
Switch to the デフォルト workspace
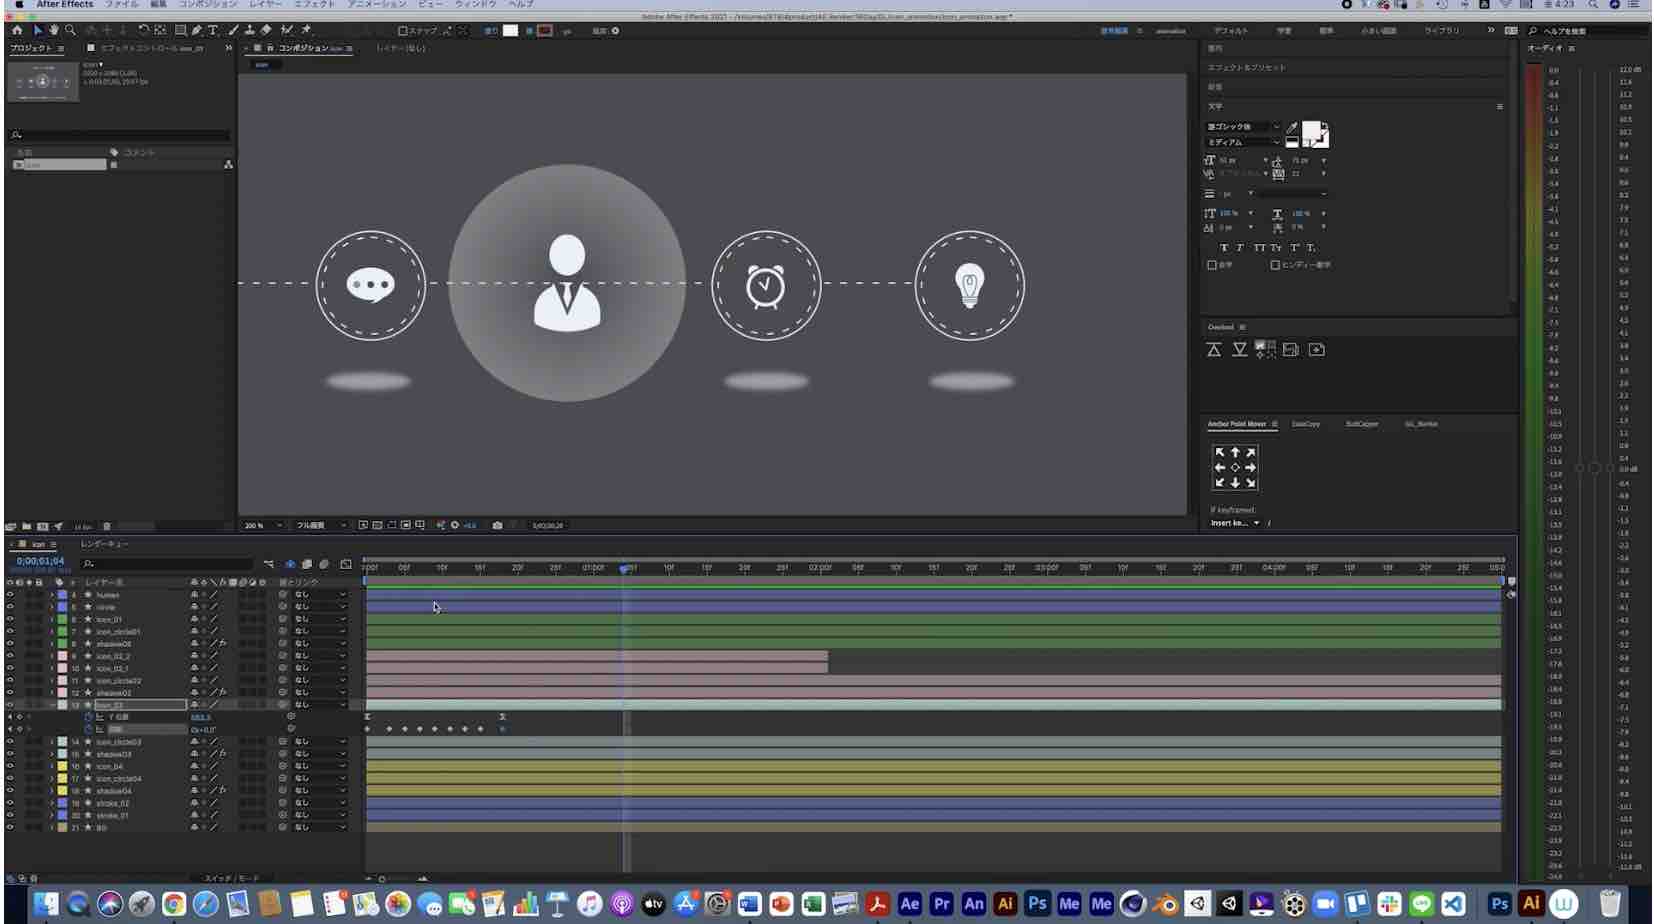(x=1231, y=31)
